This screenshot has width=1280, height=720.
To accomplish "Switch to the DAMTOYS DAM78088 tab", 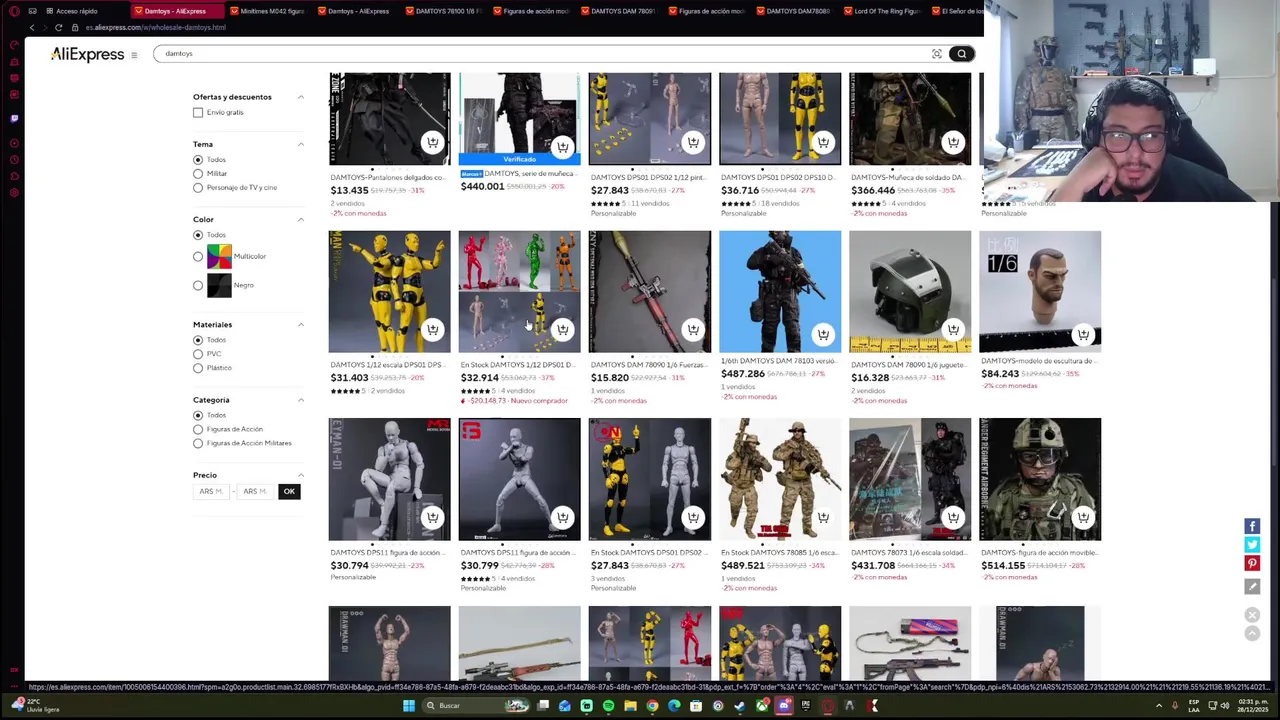I will tap(797, 11).
